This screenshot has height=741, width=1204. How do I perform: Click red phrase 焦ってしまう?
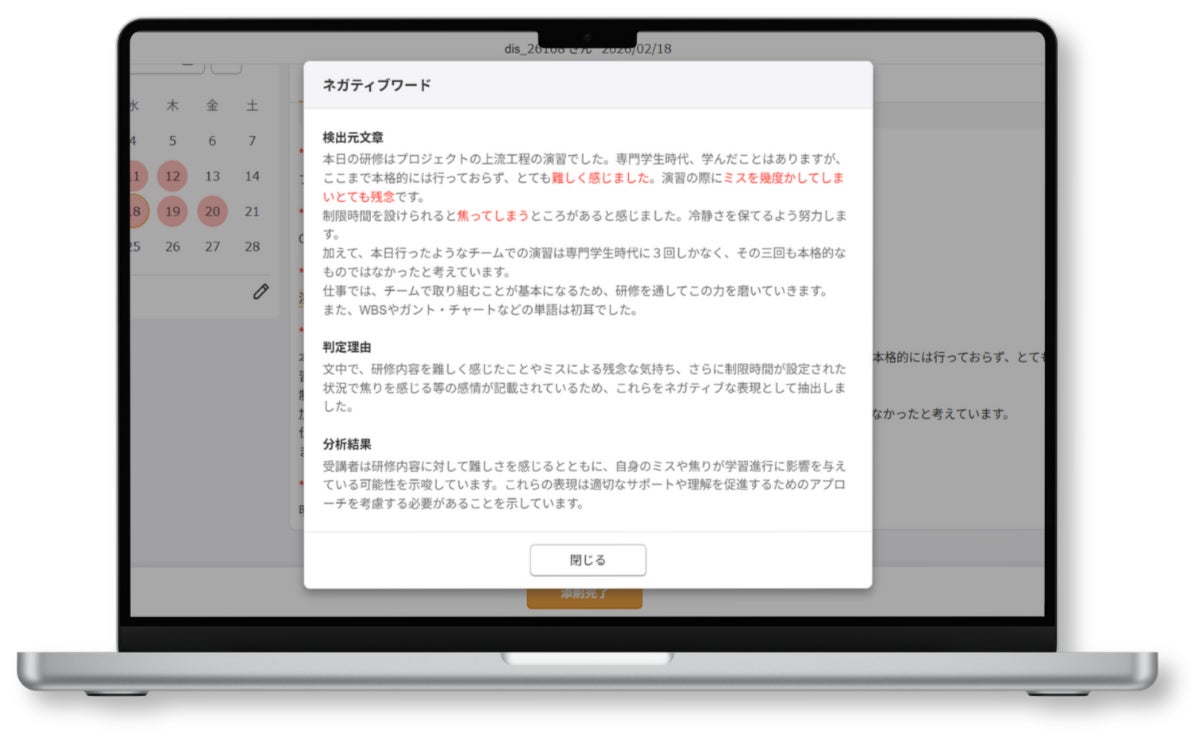tap(493, 215)
